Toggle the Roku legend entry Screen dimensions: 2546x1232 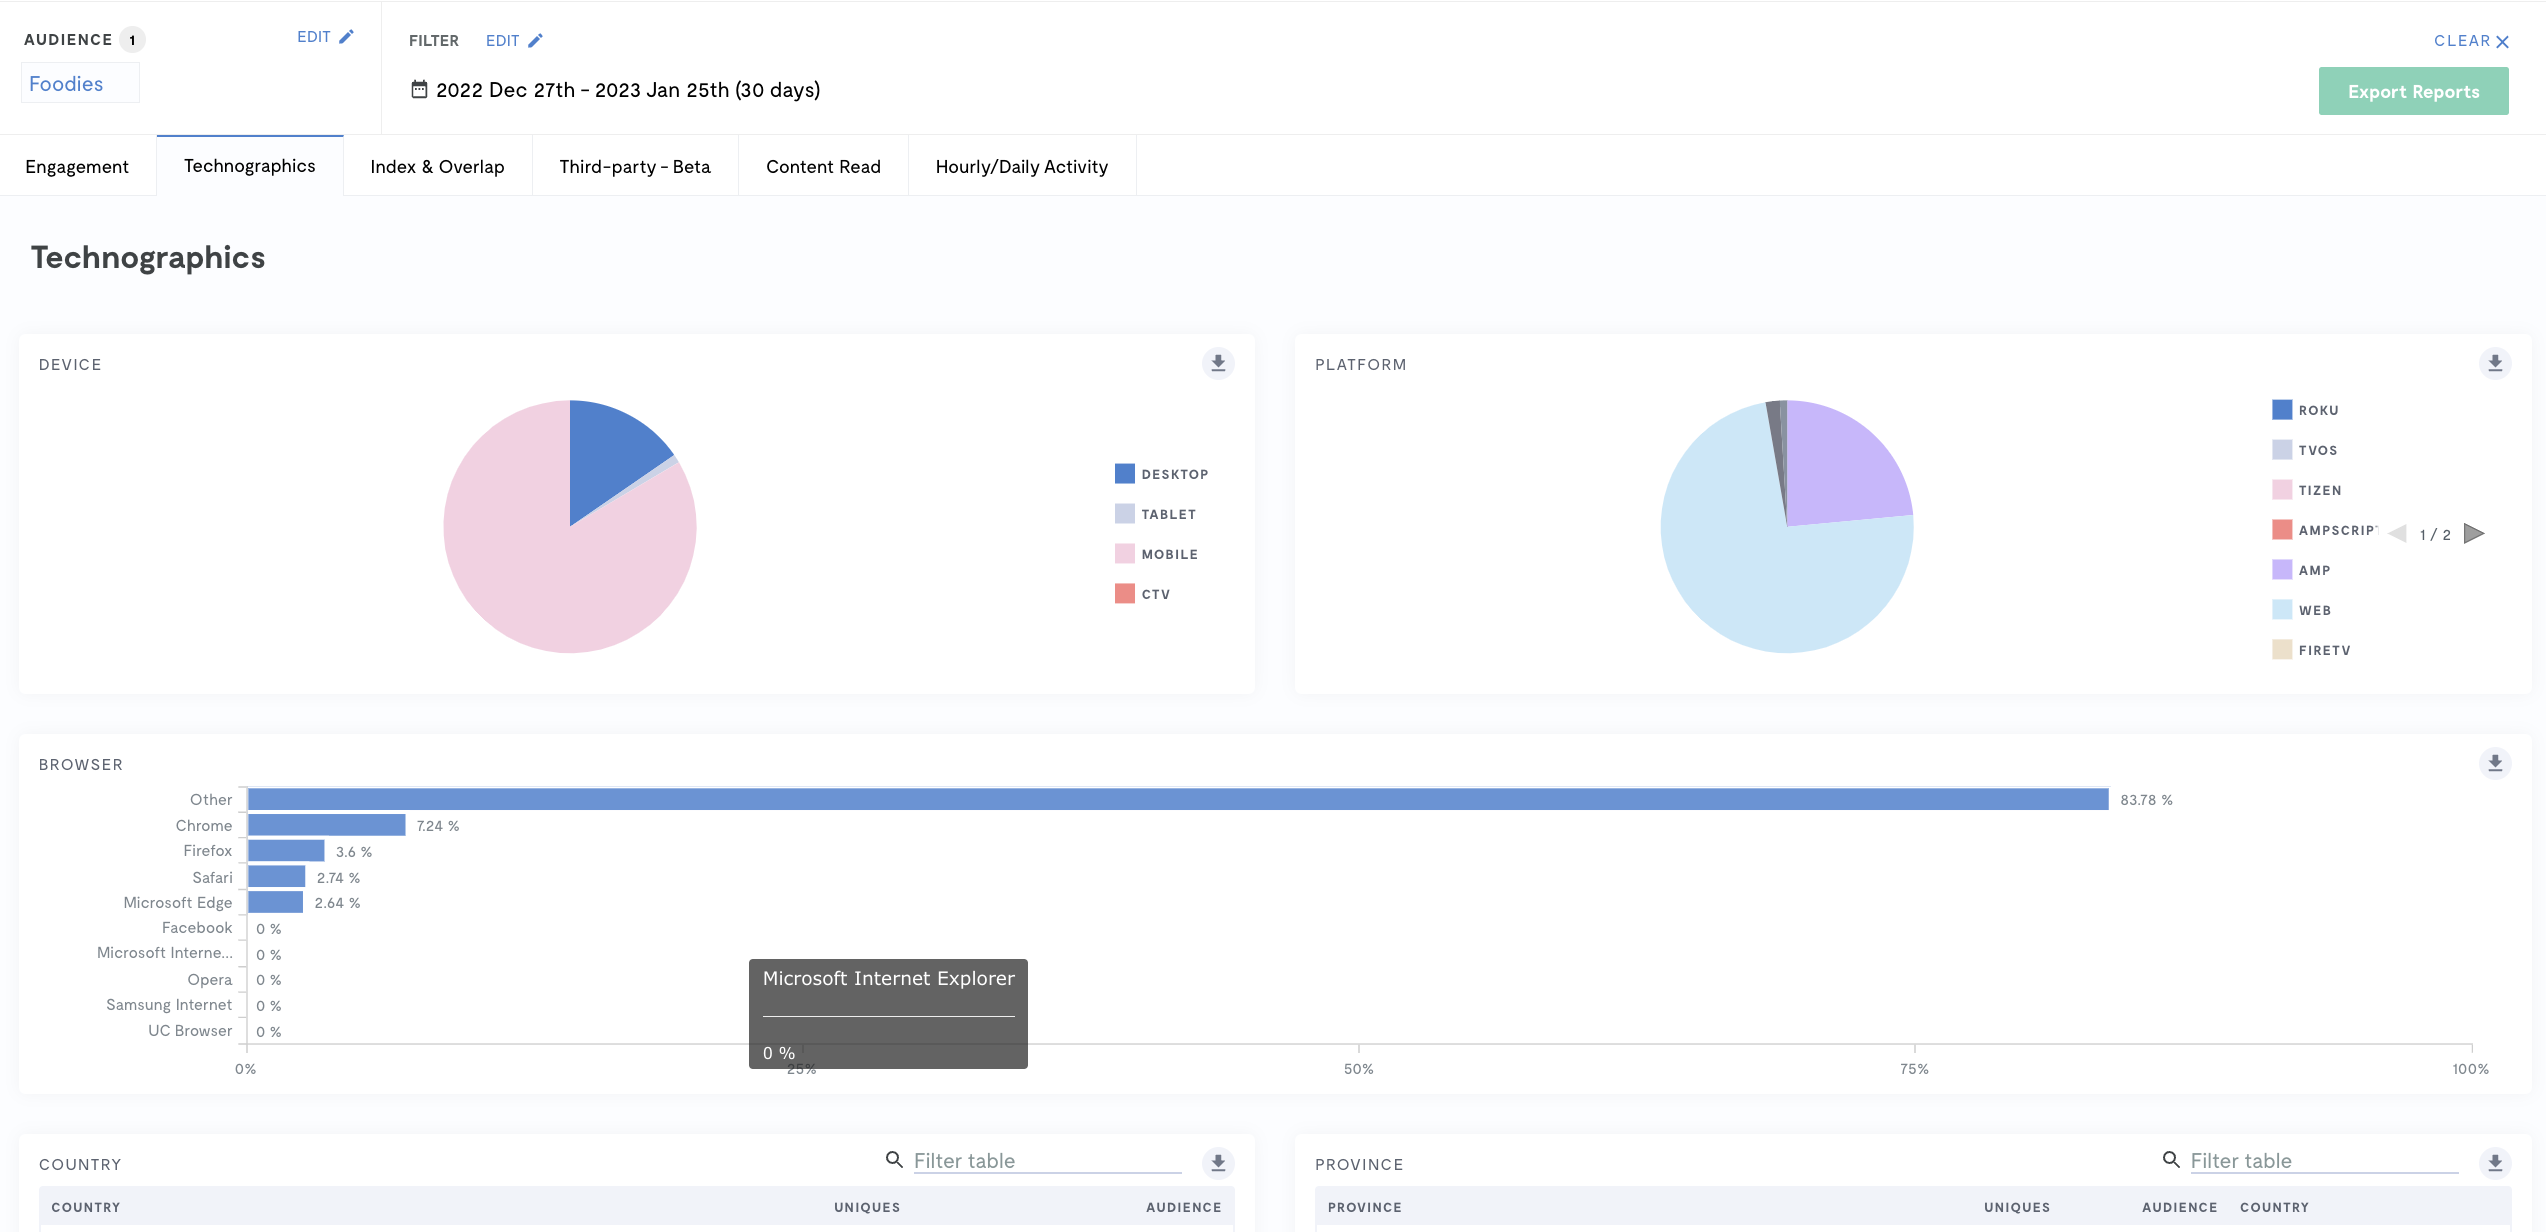(x=2305, y=410)
